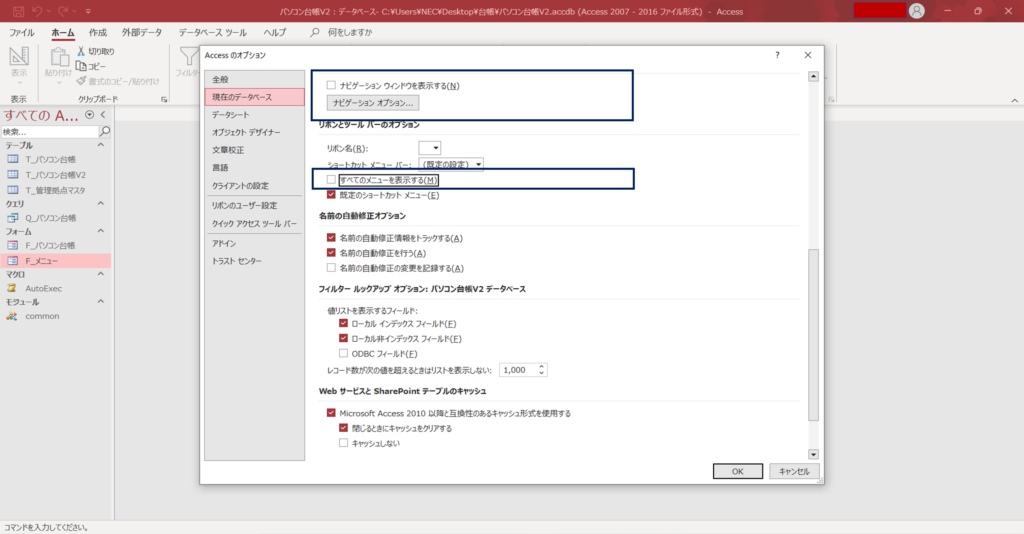This screenshot has width=1024, height=534.
Task: Collapse the マクロ group in navigation pane
Action: click(x=101, y=274)
